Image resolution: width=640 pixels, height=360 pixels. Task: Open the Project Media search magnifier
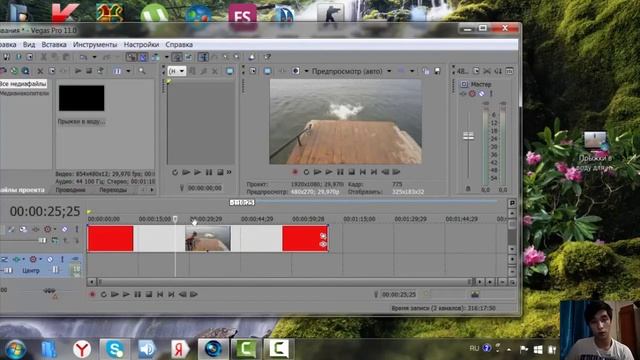[x=142, y=71]
